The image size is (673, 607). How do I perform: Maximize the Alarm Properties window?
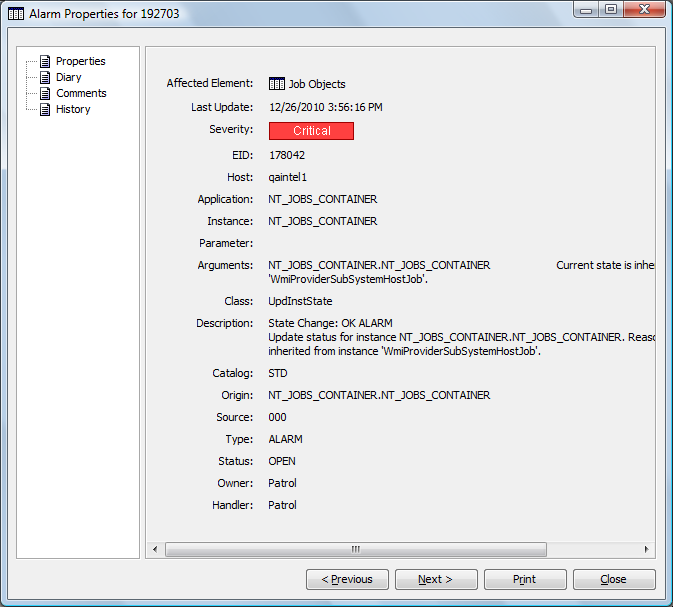[x=611, y=9]
